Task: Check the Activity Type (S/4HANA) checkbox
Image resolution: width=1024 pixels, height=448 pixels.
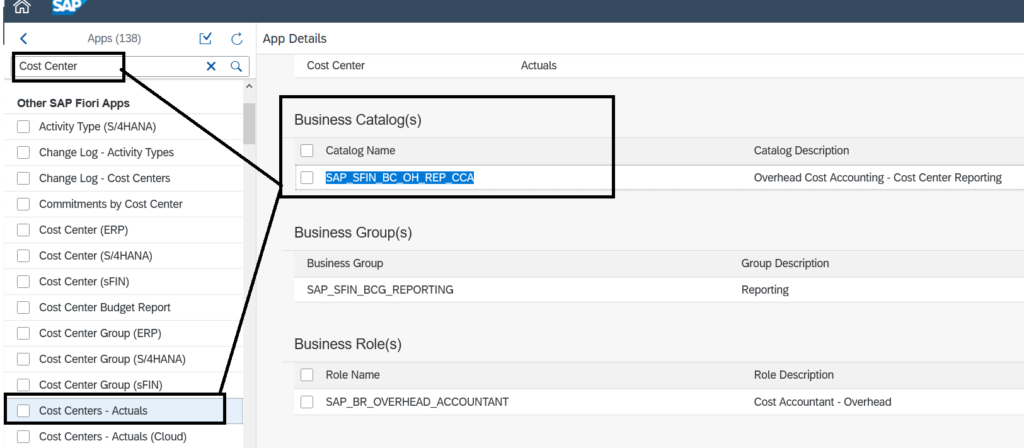Action: coord(24,127)
